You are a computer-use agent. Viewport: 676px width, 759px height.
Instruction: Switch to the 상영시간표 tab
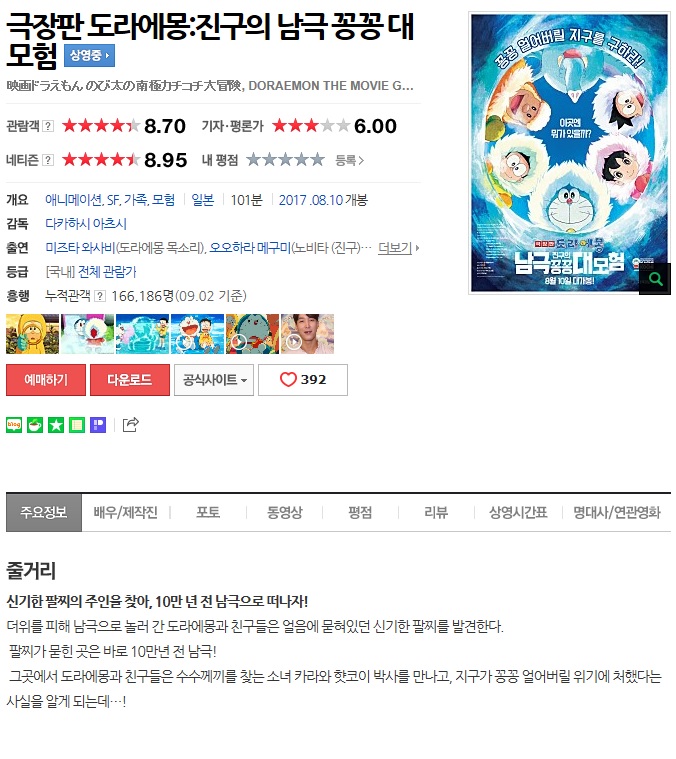518,512
